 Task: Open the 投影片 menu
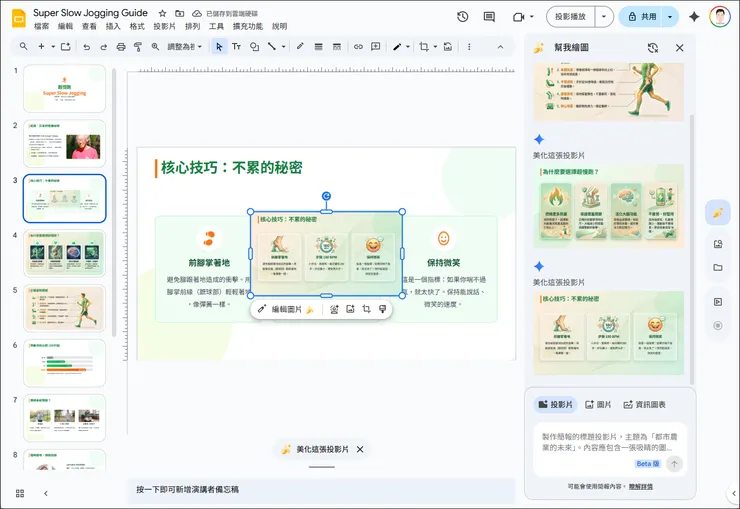point(164,26)
